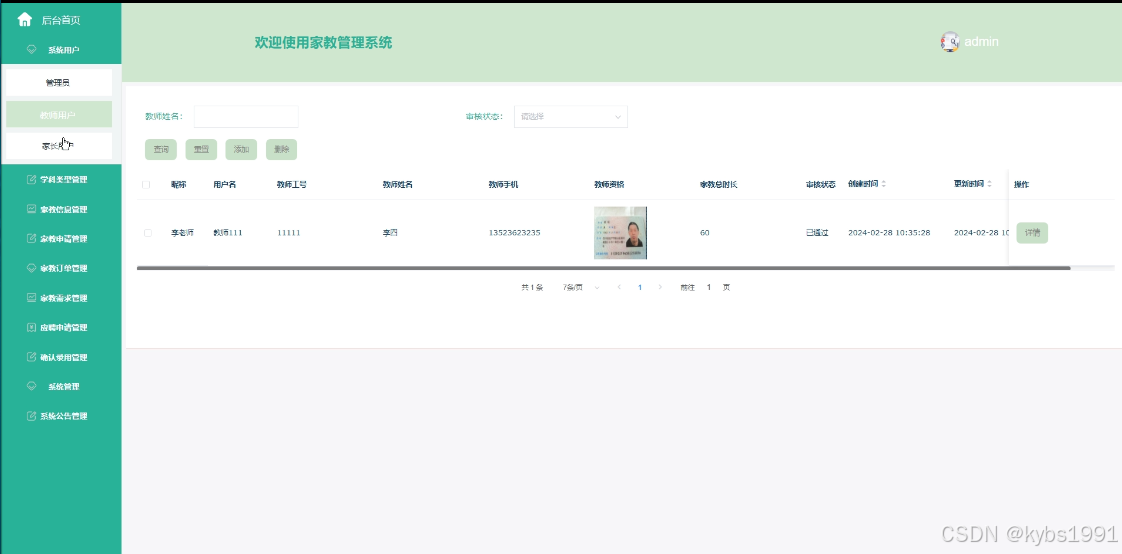Click the cell 11111
Viewport: 1122px width, 554px height.
tap(288, 233)
